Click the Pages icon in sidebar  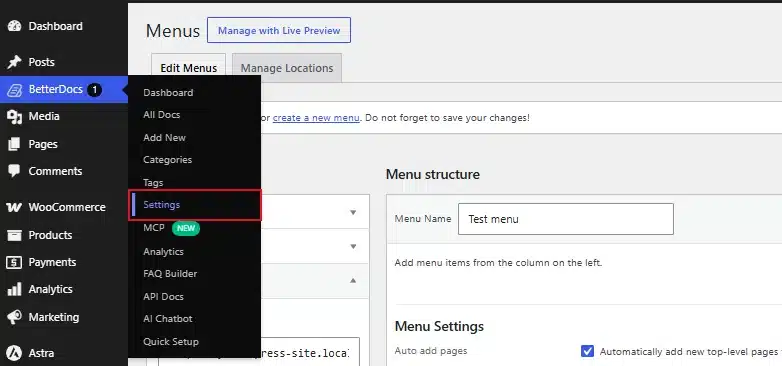click(14, 144)
